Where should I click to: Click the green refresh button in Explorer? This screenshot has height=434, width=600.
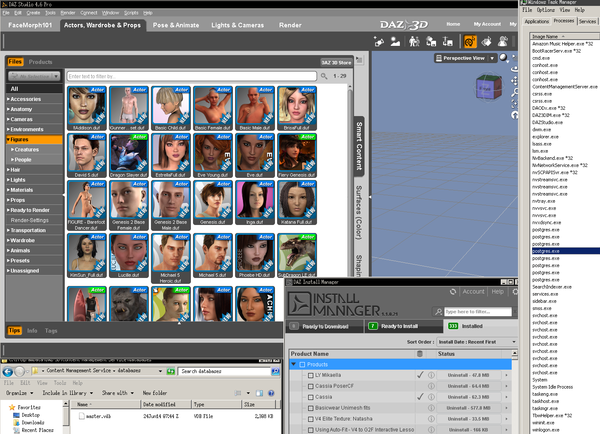point(171,371)
